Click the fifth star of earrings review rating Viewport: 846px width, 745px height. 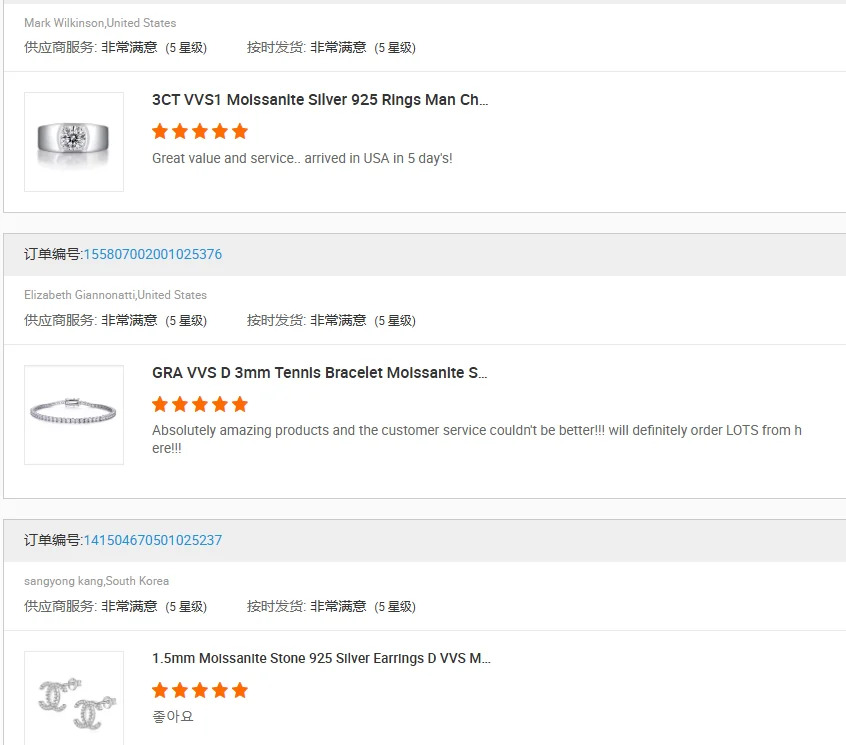coord(240,690)
